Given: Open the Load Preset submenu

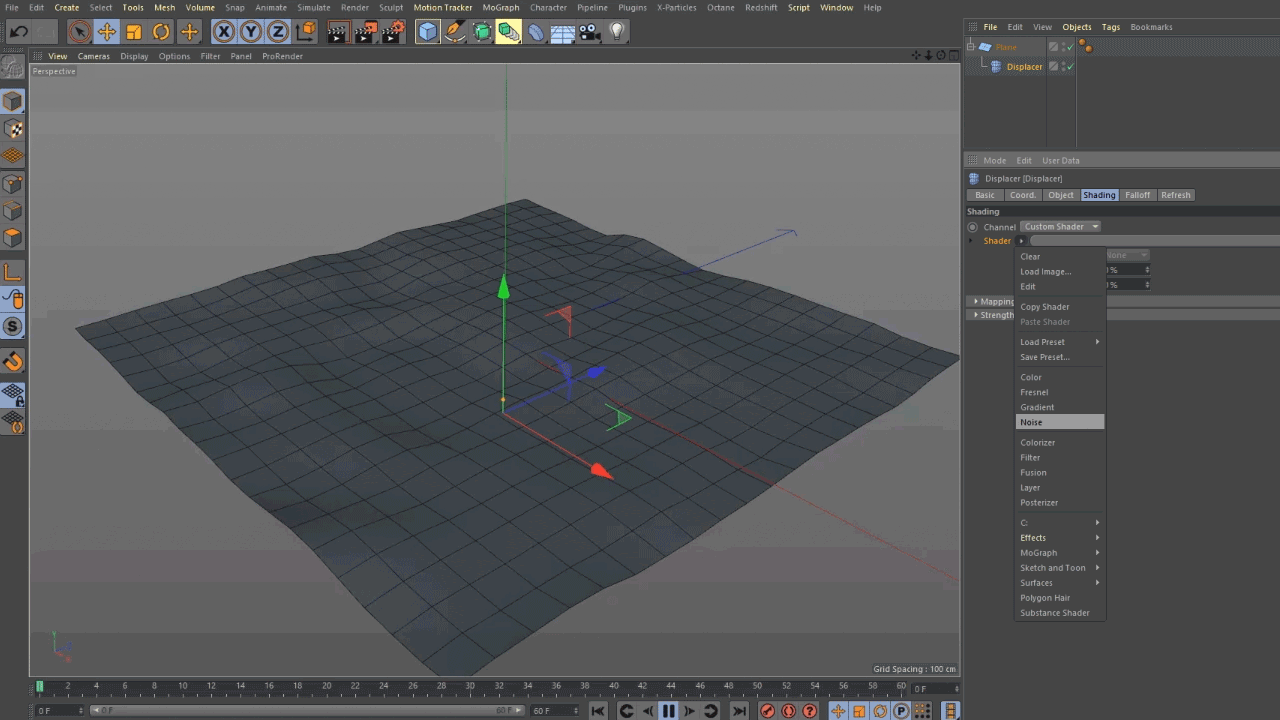Looking at the screenshot, I should pyautogui.click(x=1060, y=342).
